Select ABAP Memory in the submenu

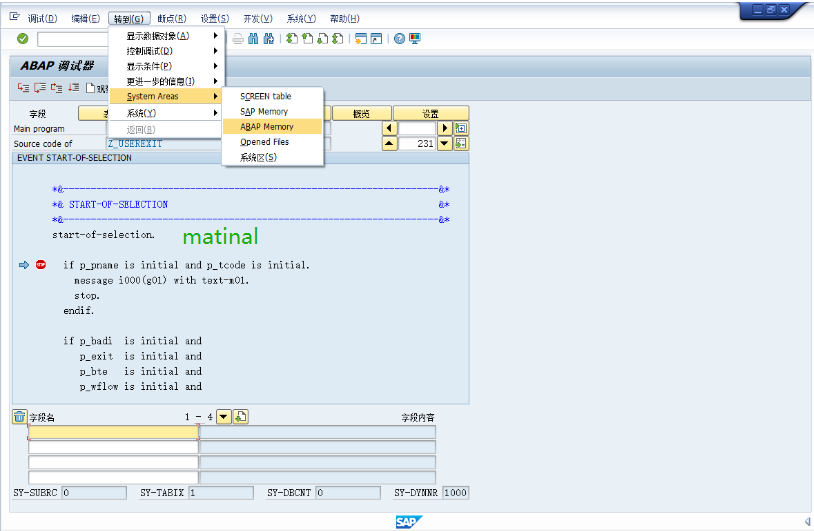click(x=273, y=127)
